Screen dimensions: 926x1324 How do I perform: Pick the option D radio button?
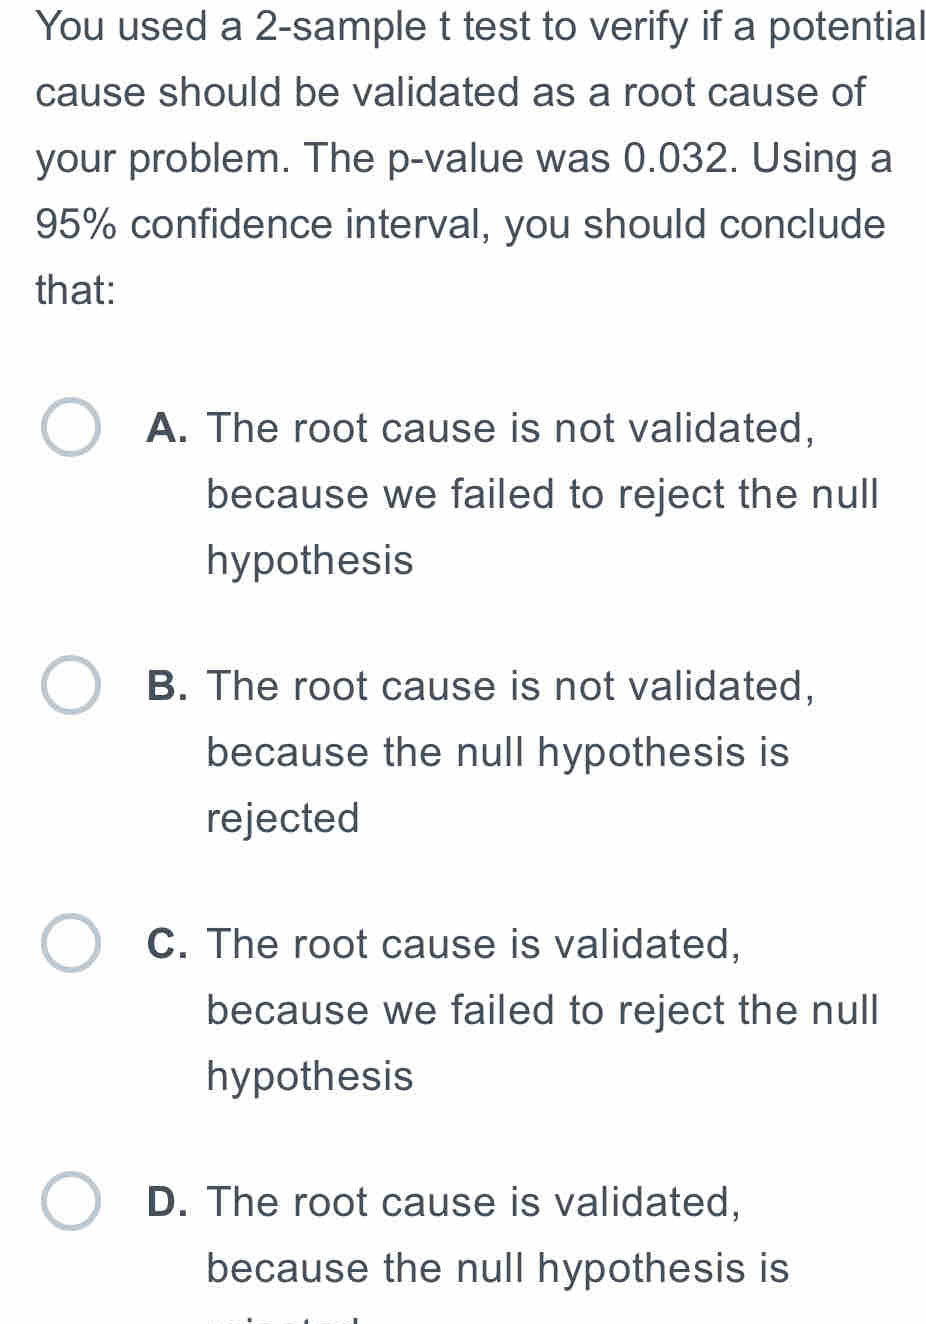click(71, 1202)
